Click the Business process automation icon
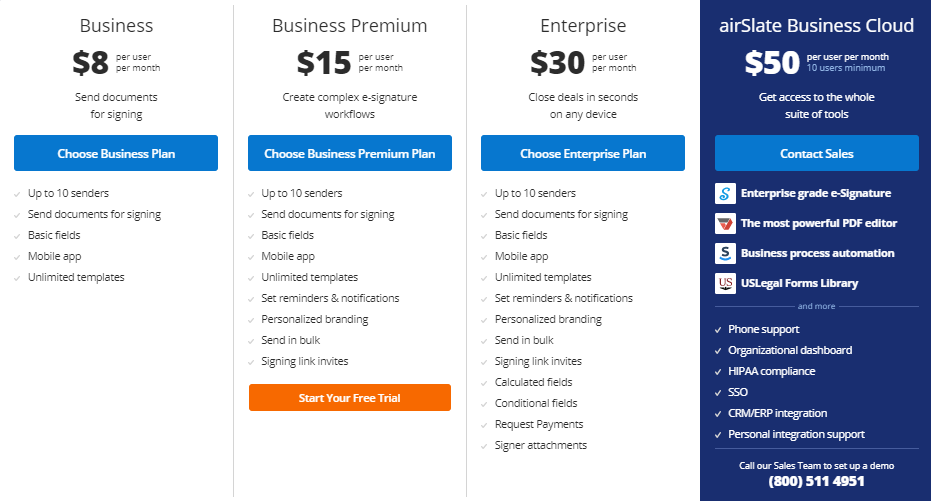The height and width of the screenshot is (501, 931). click(x=725, y=254)
